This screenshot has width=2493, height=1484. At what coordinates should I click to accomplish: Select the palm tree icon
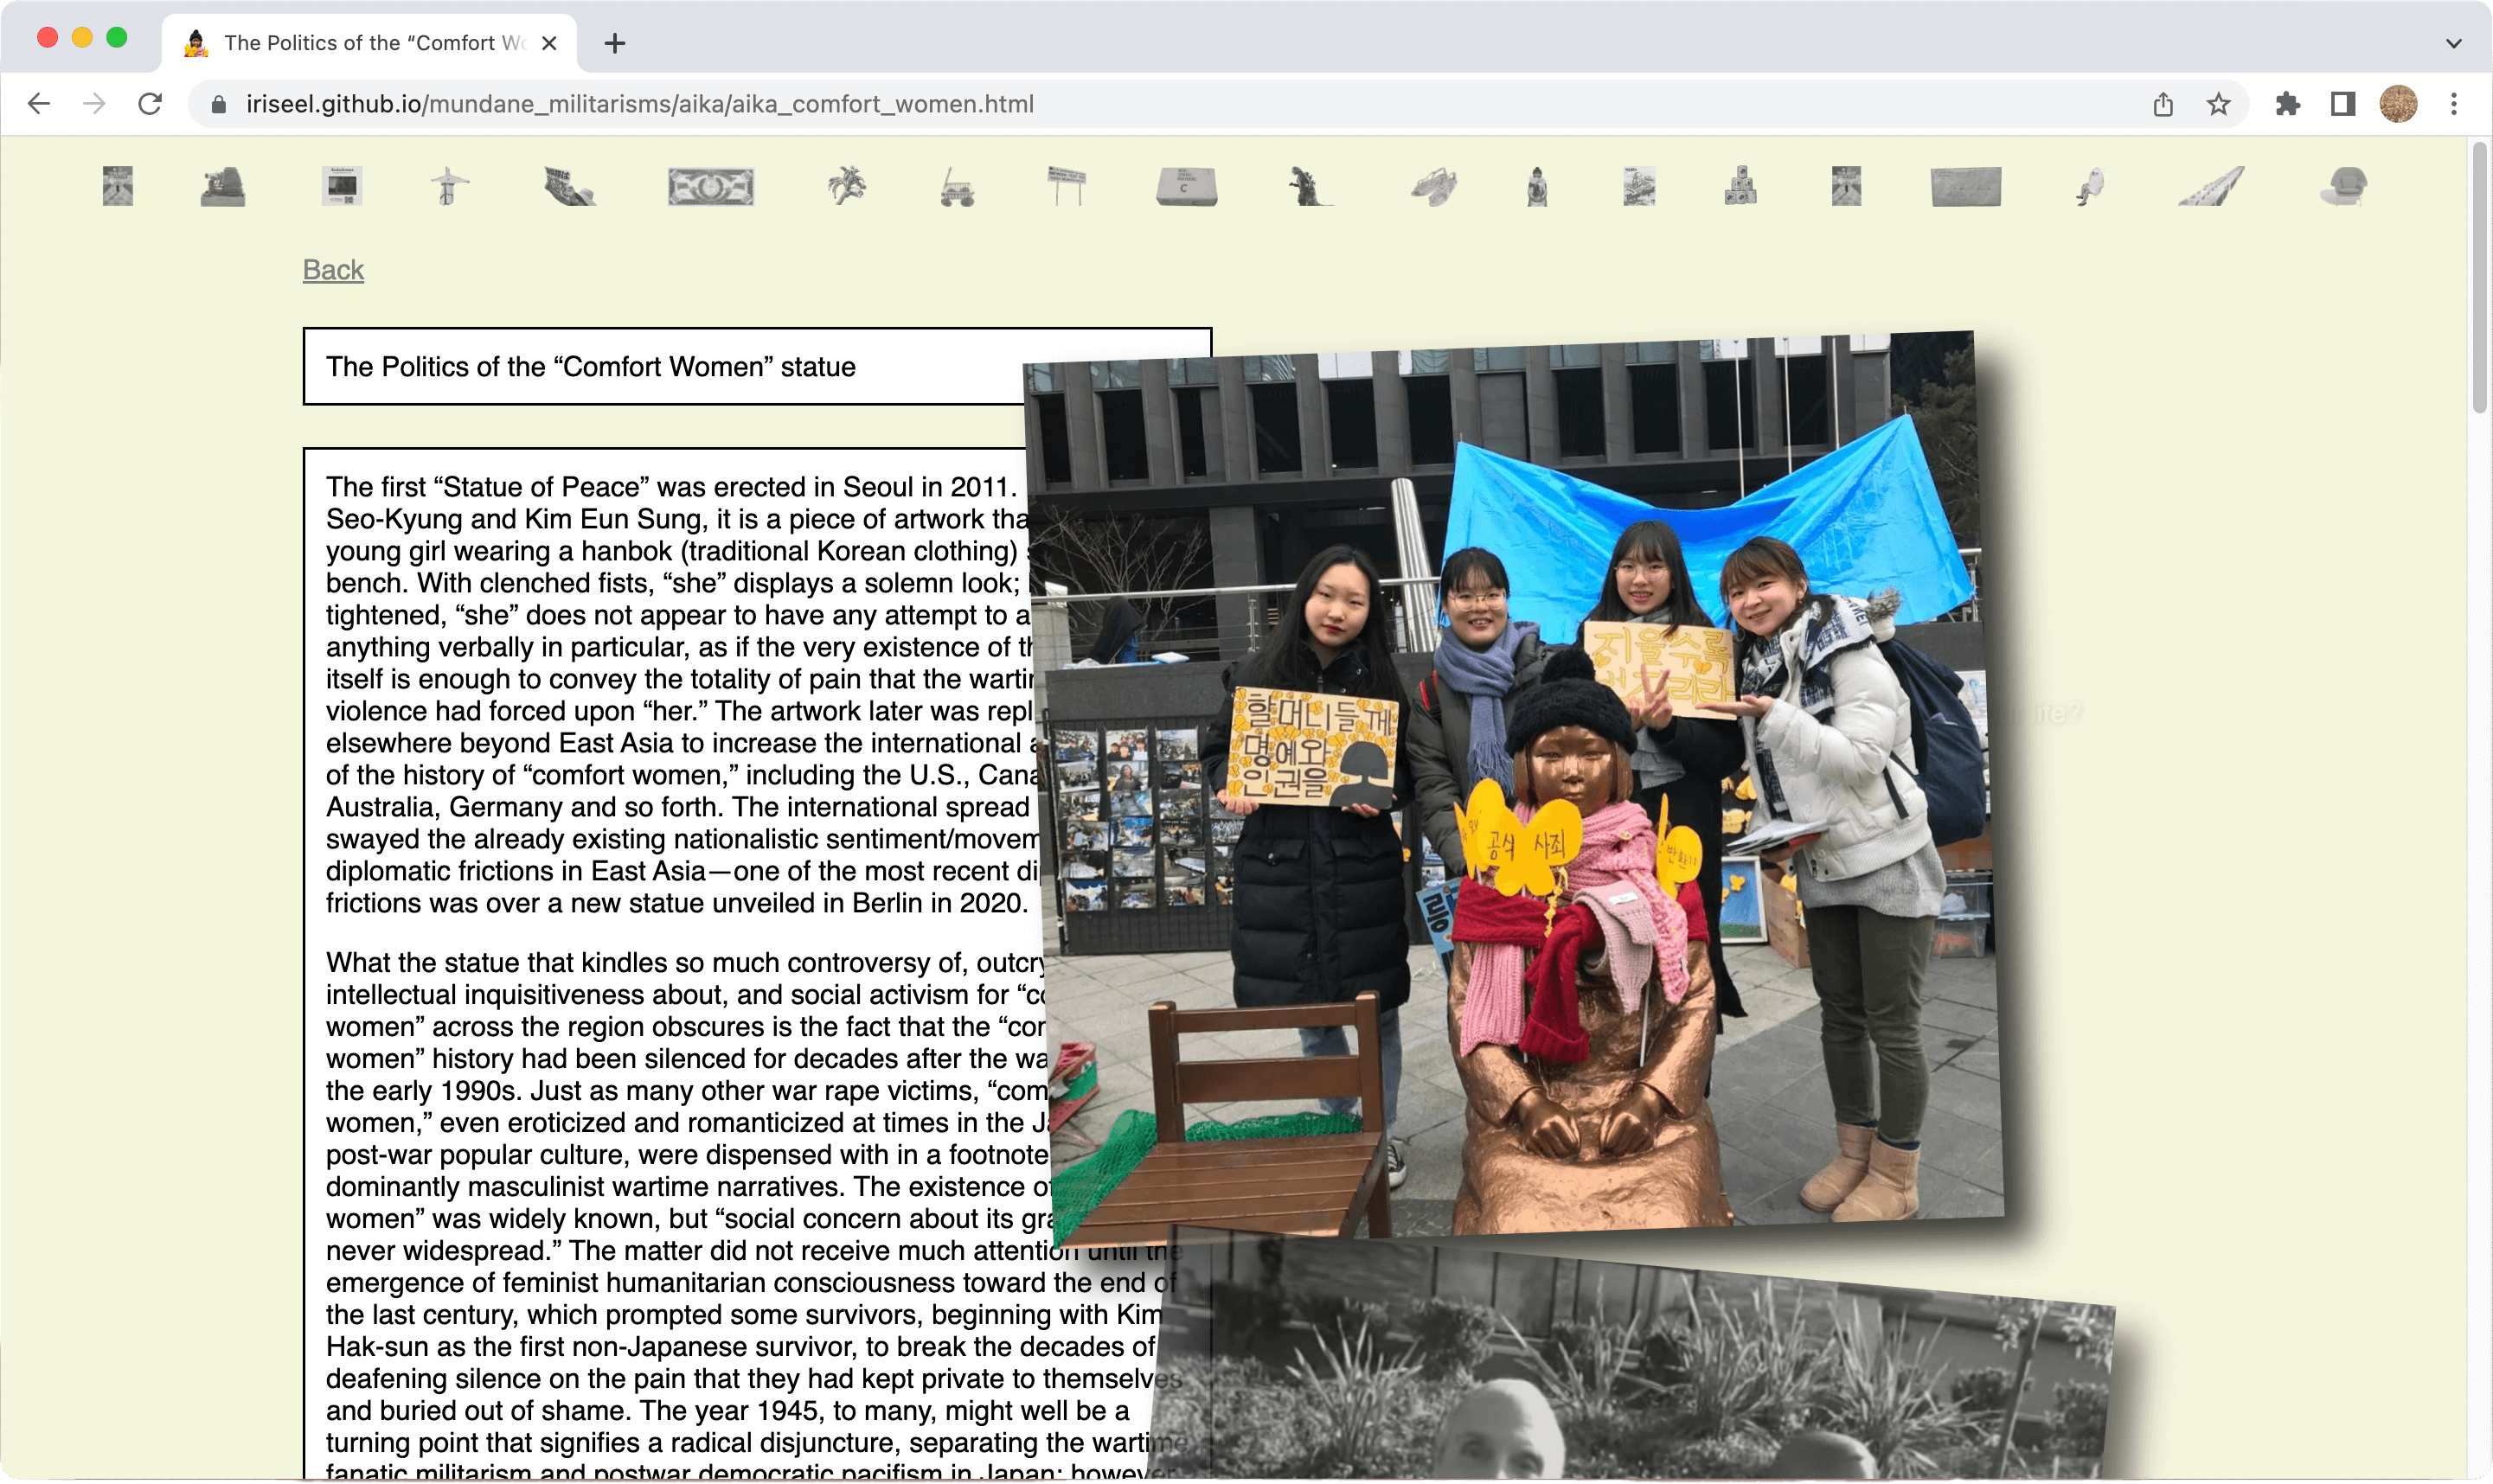pyautogui.click(x=846, y=187)
